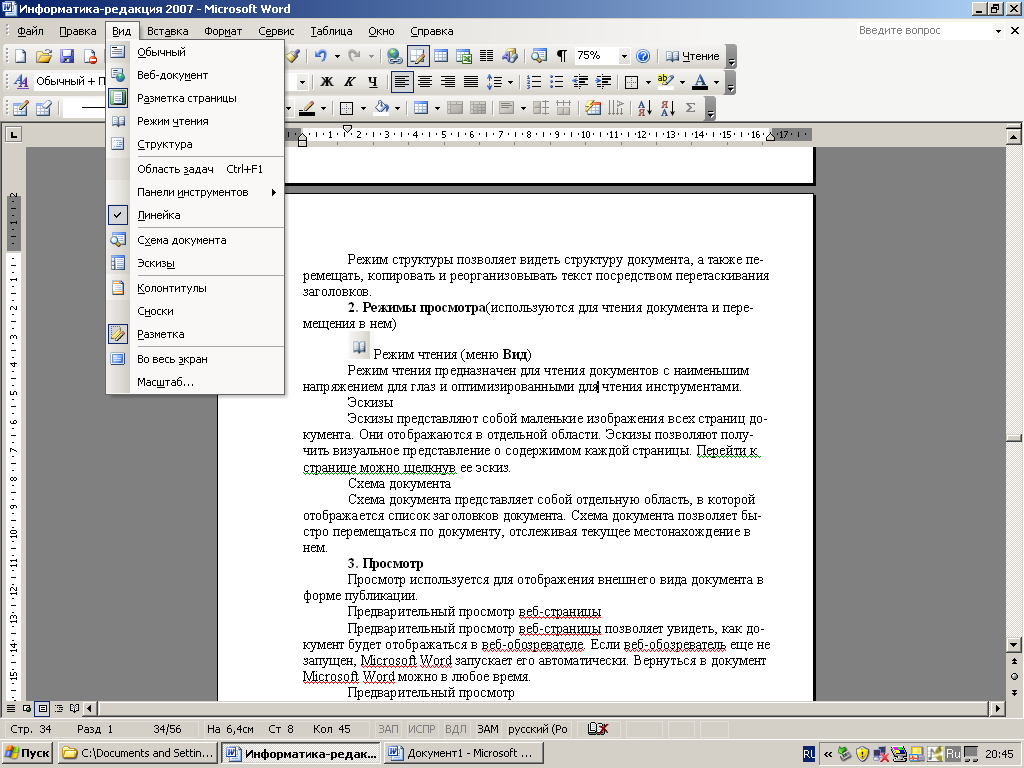
Task: Toggle Align Left button
Action: 402,82
